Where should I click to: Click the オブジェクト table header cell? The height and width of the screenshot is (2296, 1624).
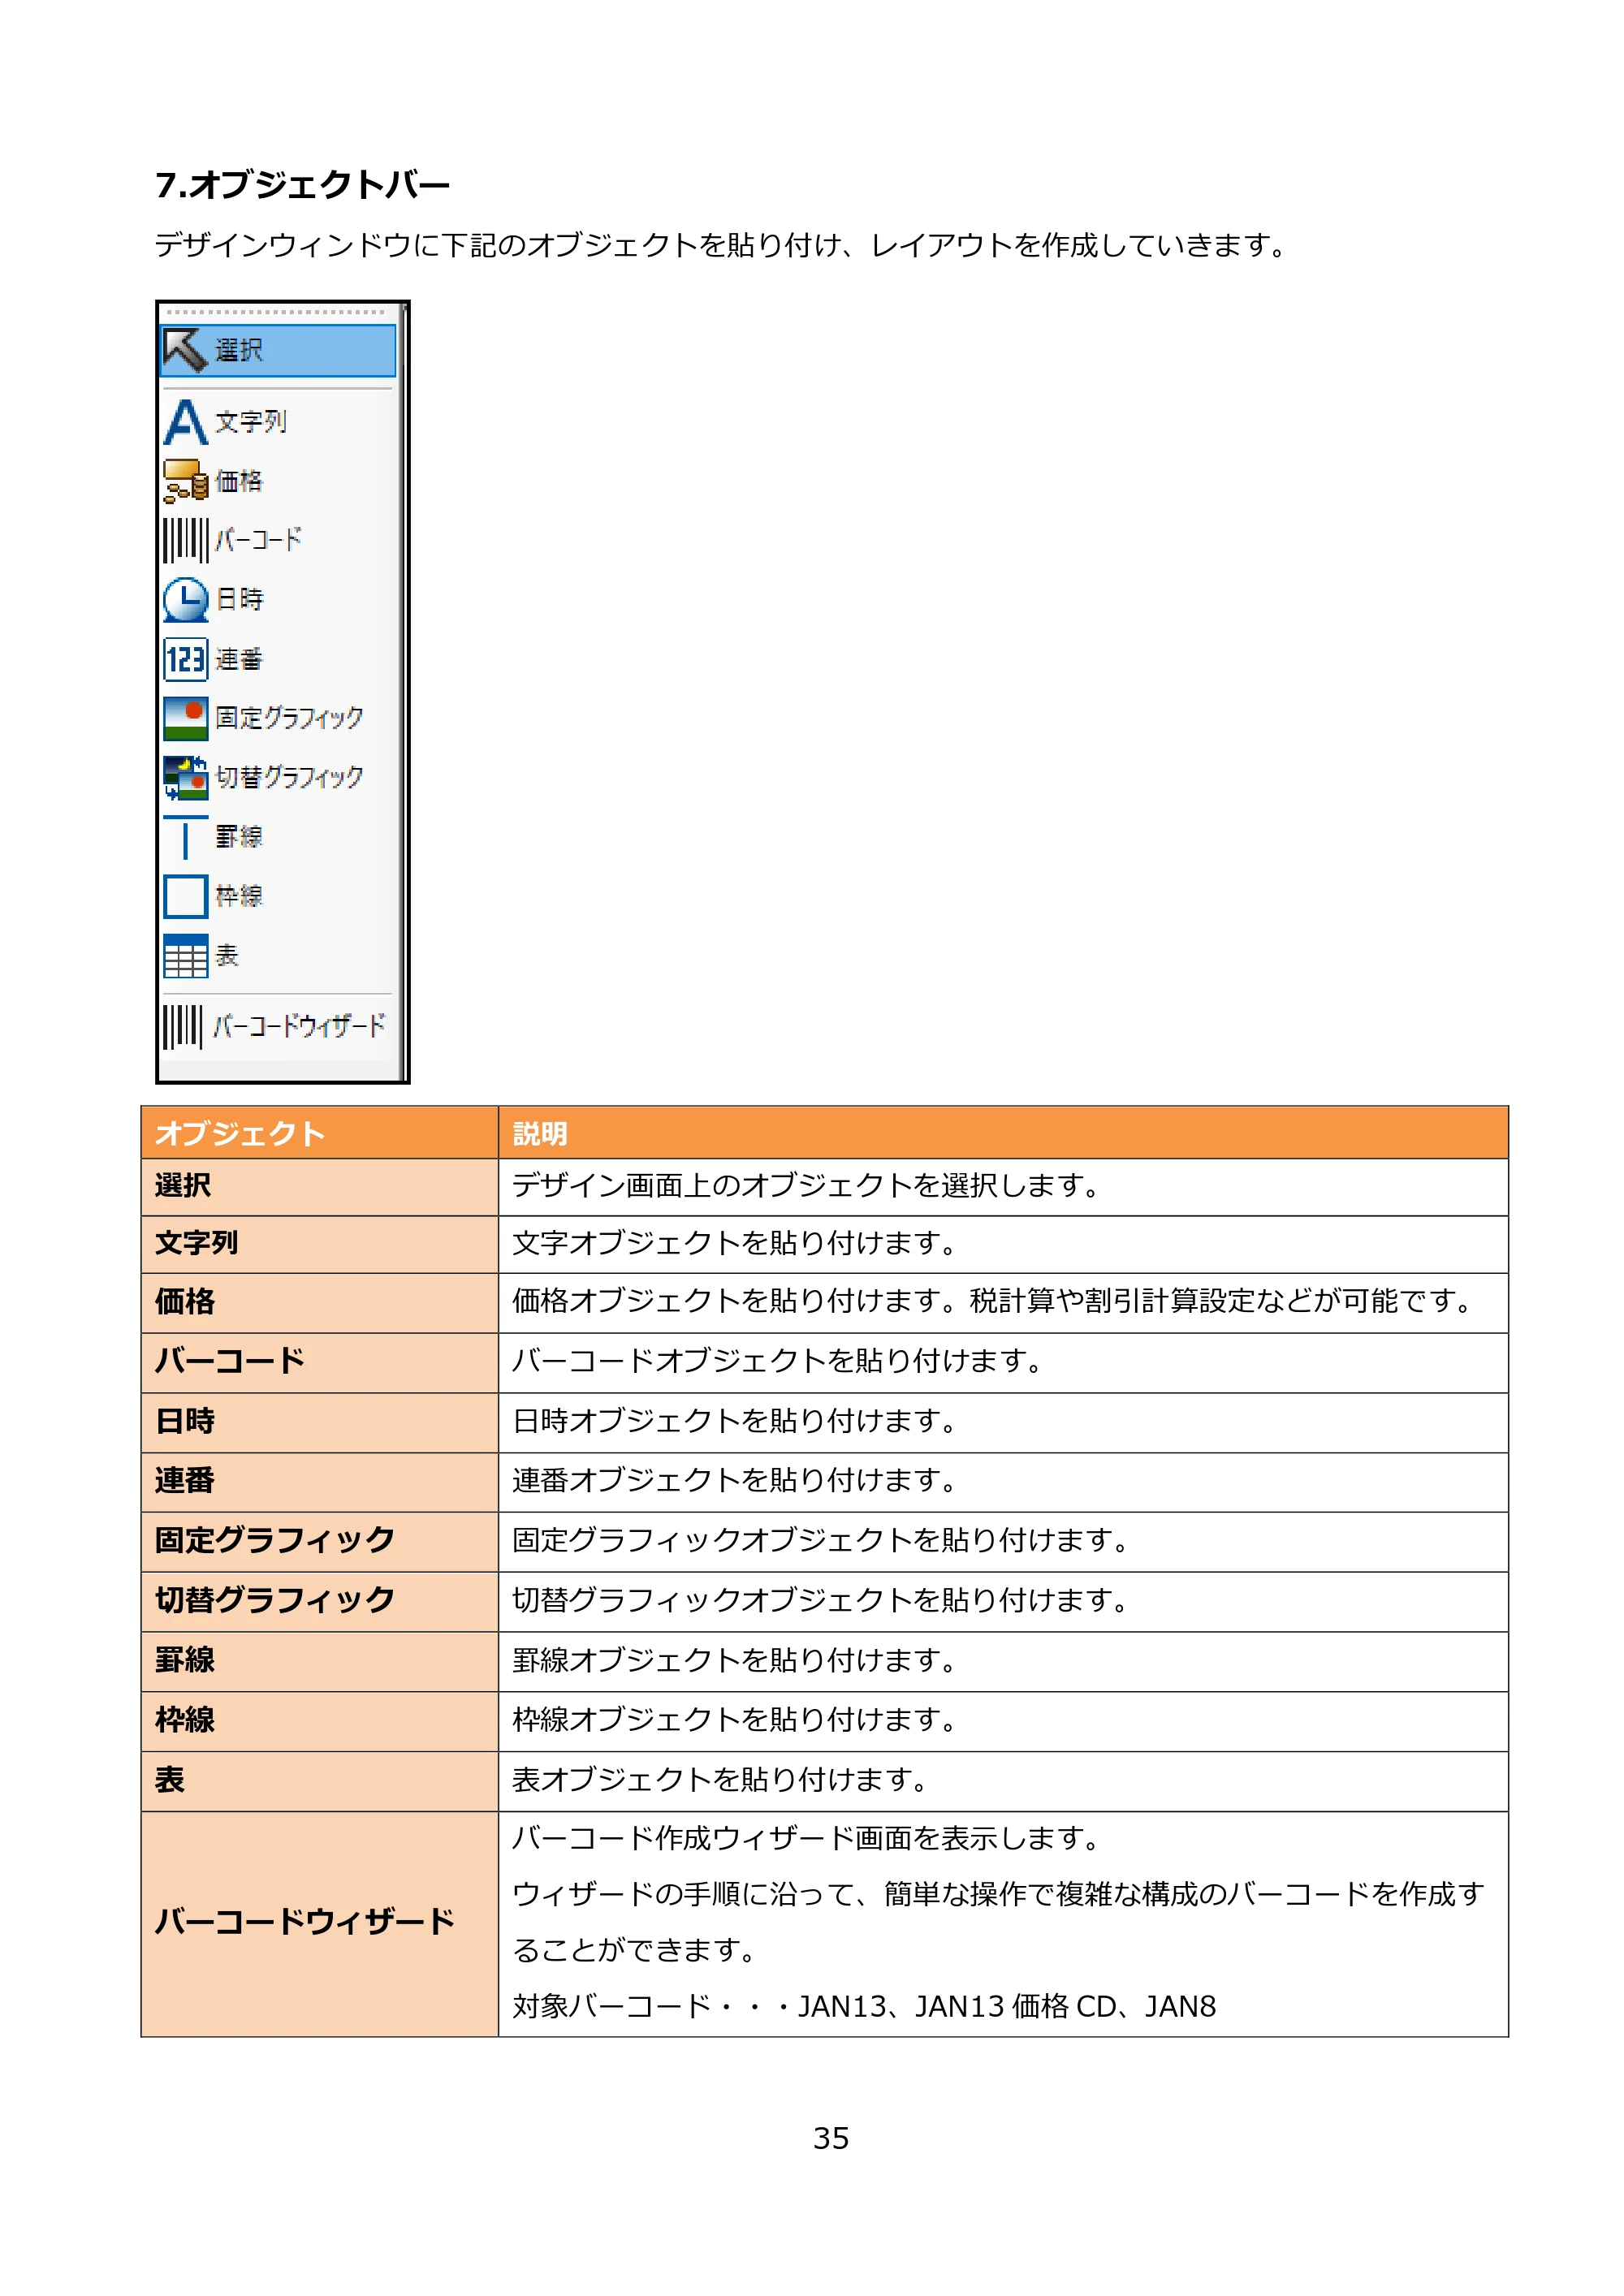pyautogui.click(x=320, y=1133)
